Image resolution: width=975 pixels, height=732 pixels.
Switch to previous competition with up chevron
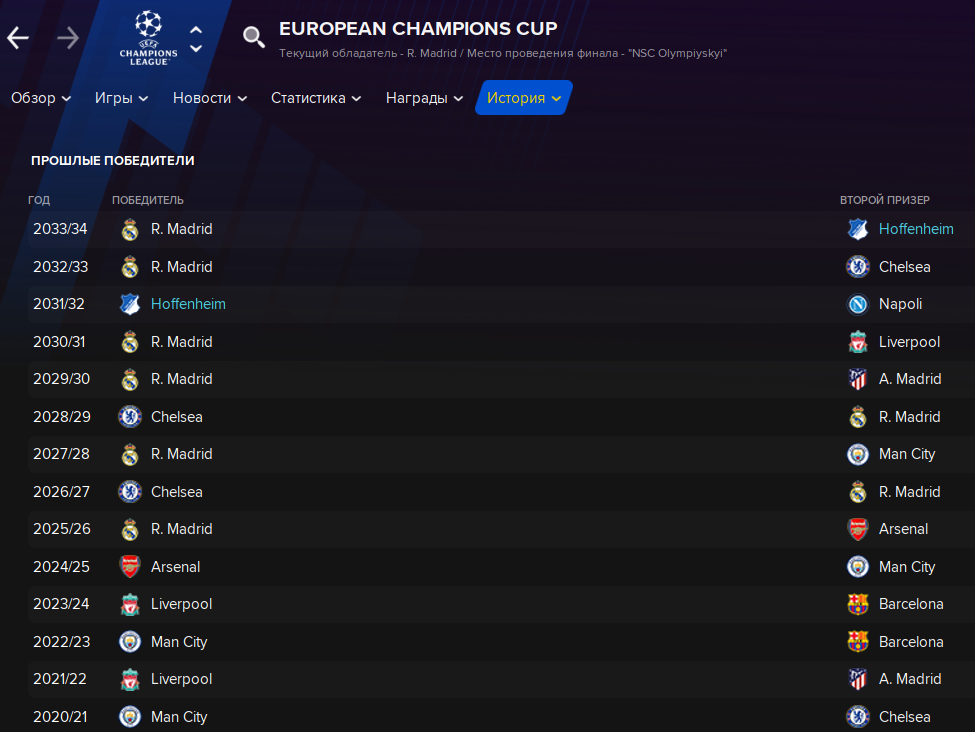196,29
